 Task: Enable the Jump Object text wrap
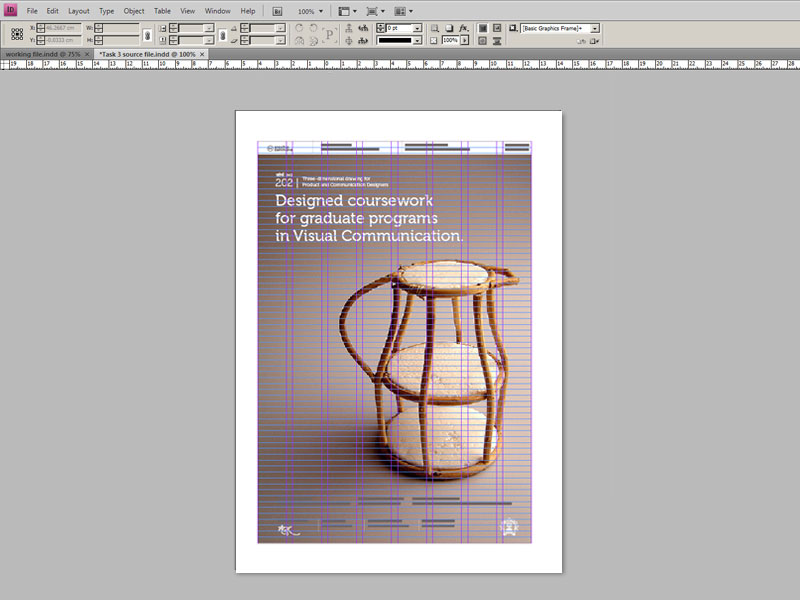pos(497,41)
